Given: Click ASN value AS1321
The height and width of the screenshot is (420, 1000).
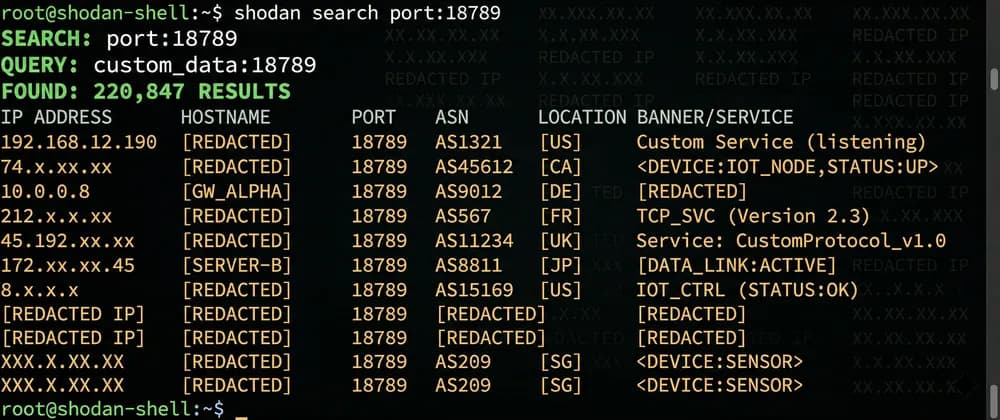Looking at the screenshot, I should [469, 142].
